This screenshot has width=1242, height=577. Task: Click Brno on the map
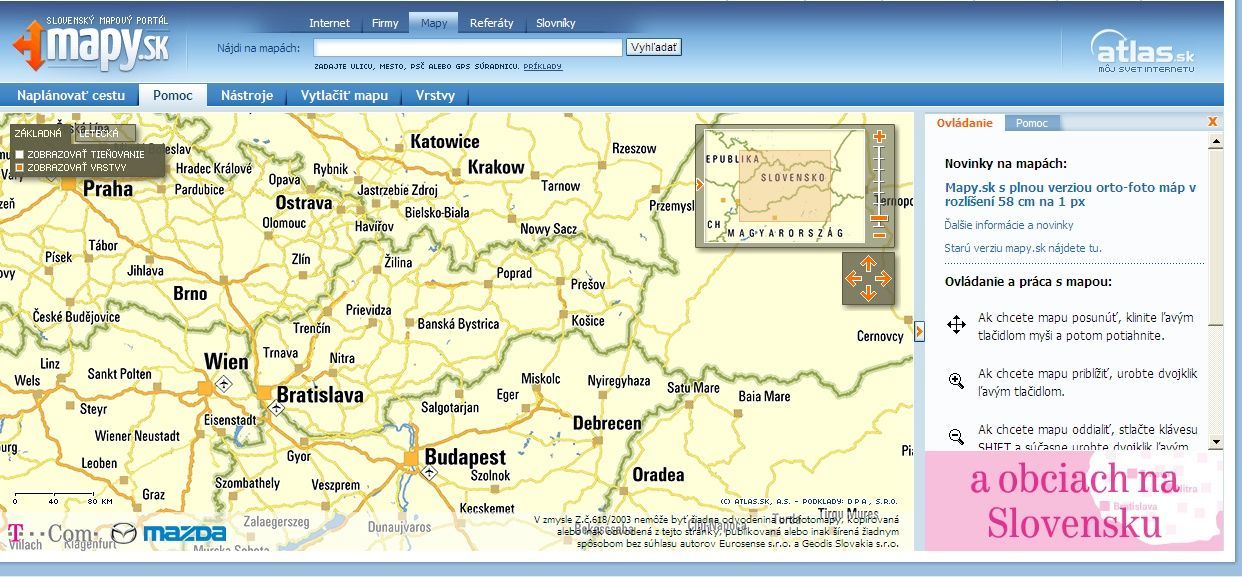pos(190,294)
